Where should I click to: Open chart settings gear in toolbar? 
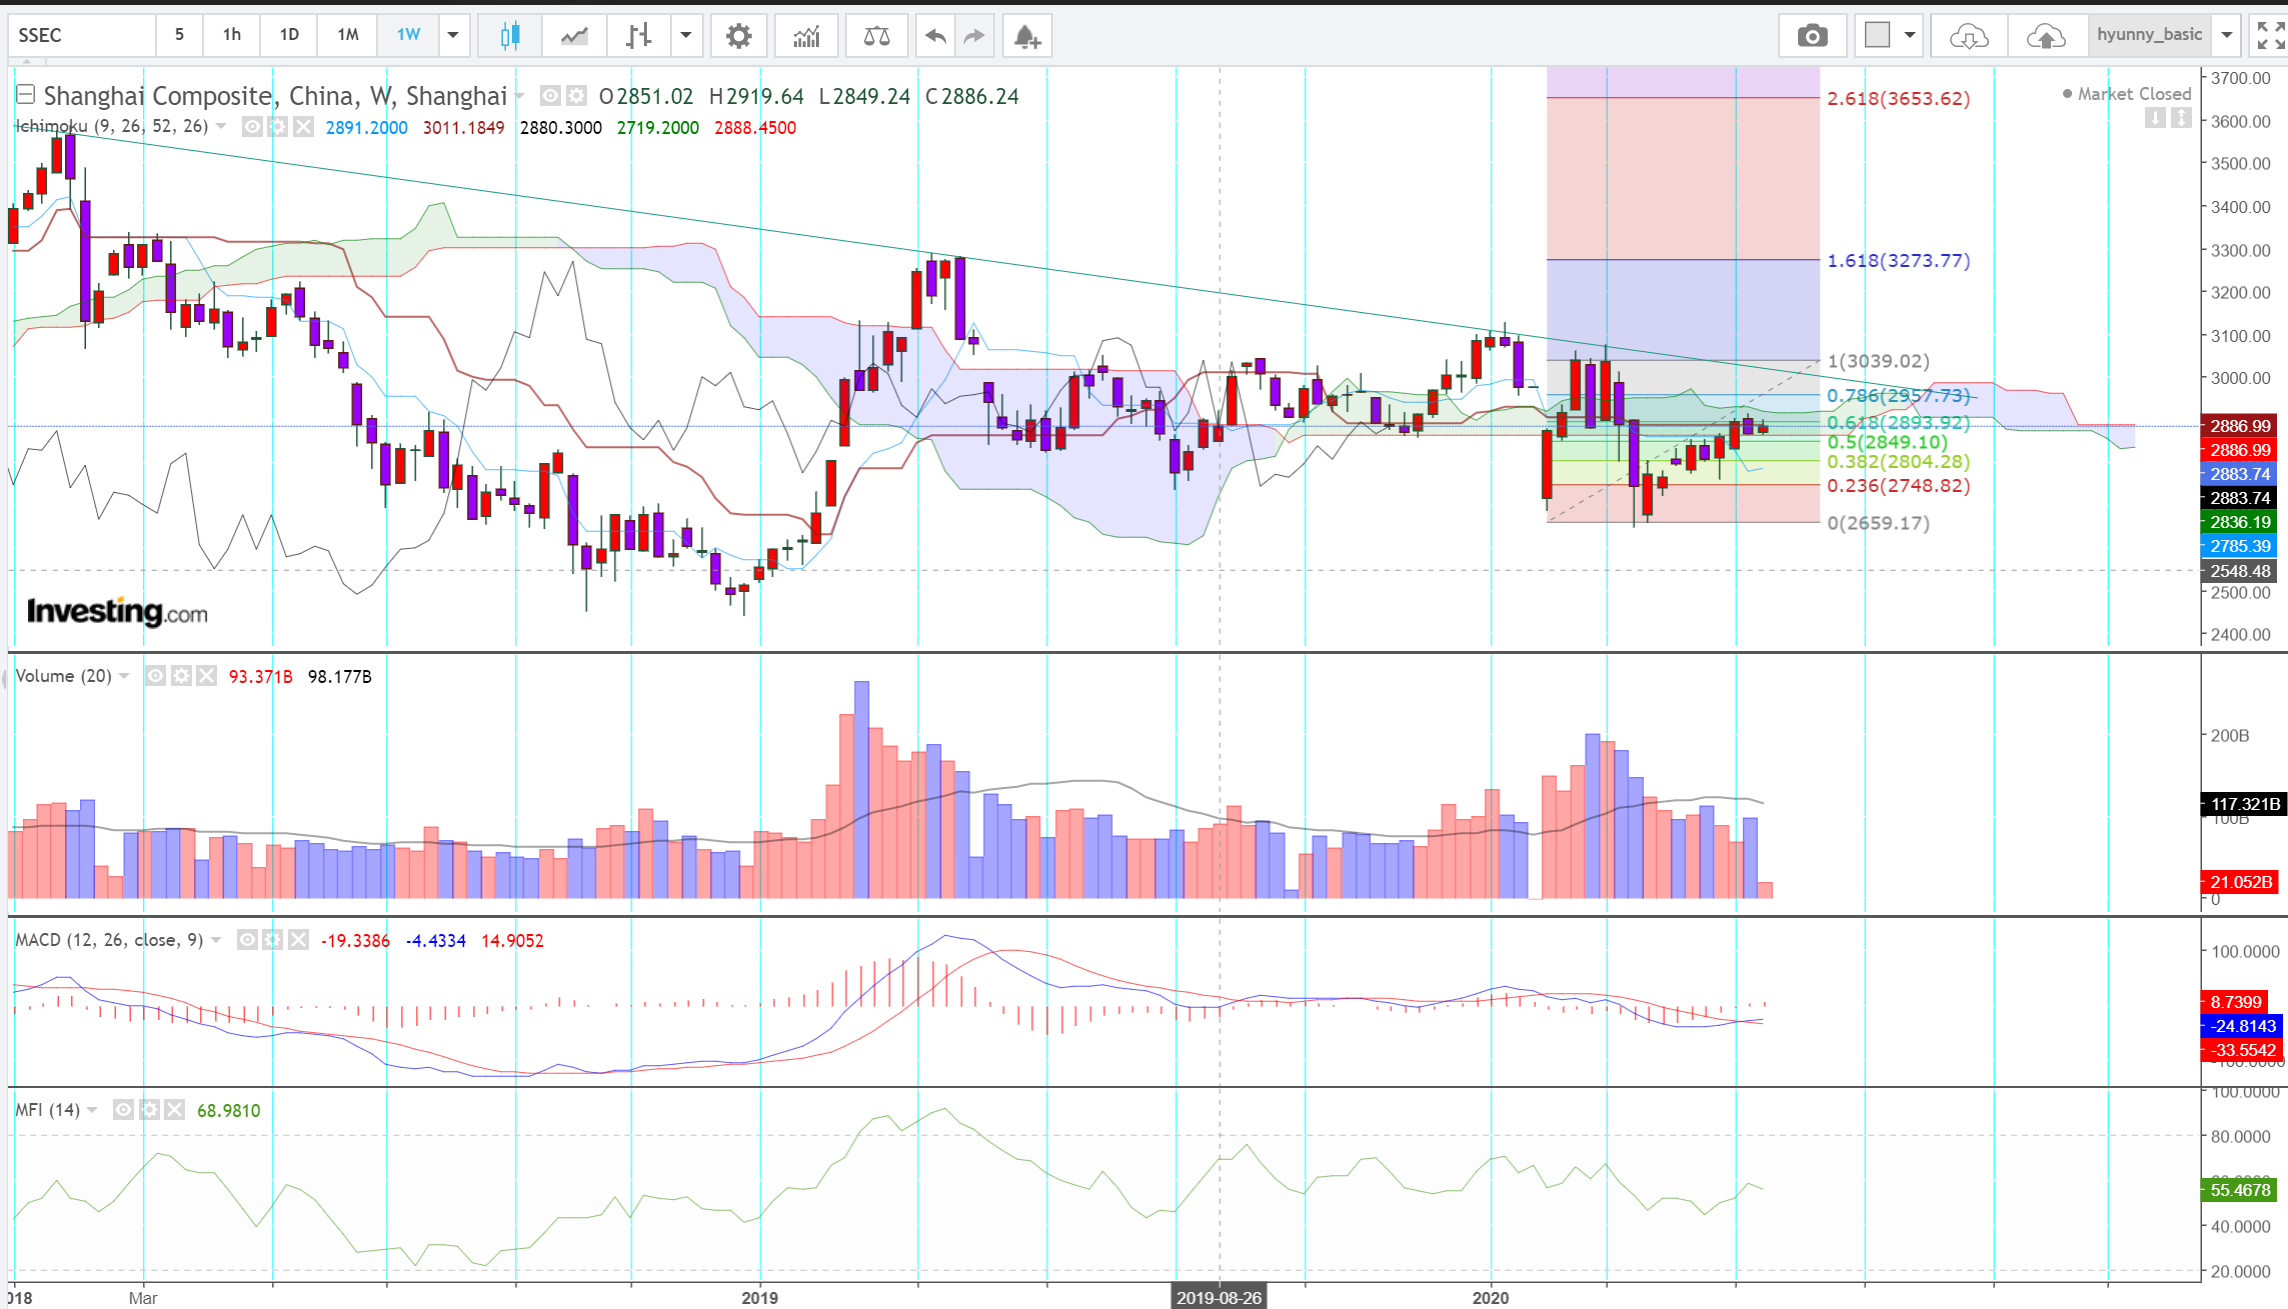[x=738, y=36]
